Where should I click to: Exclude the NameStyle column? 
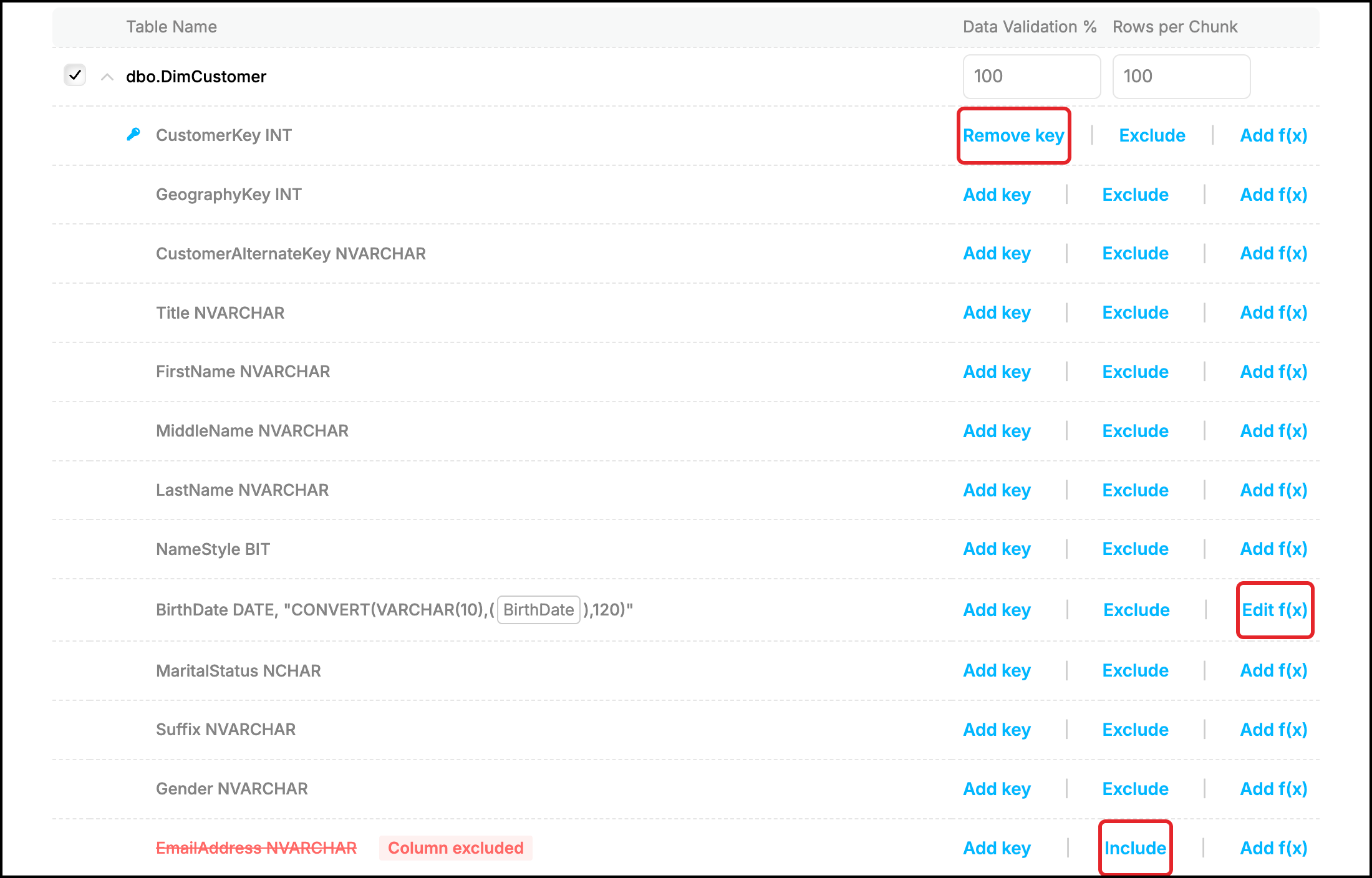[x=1135, y=549]
